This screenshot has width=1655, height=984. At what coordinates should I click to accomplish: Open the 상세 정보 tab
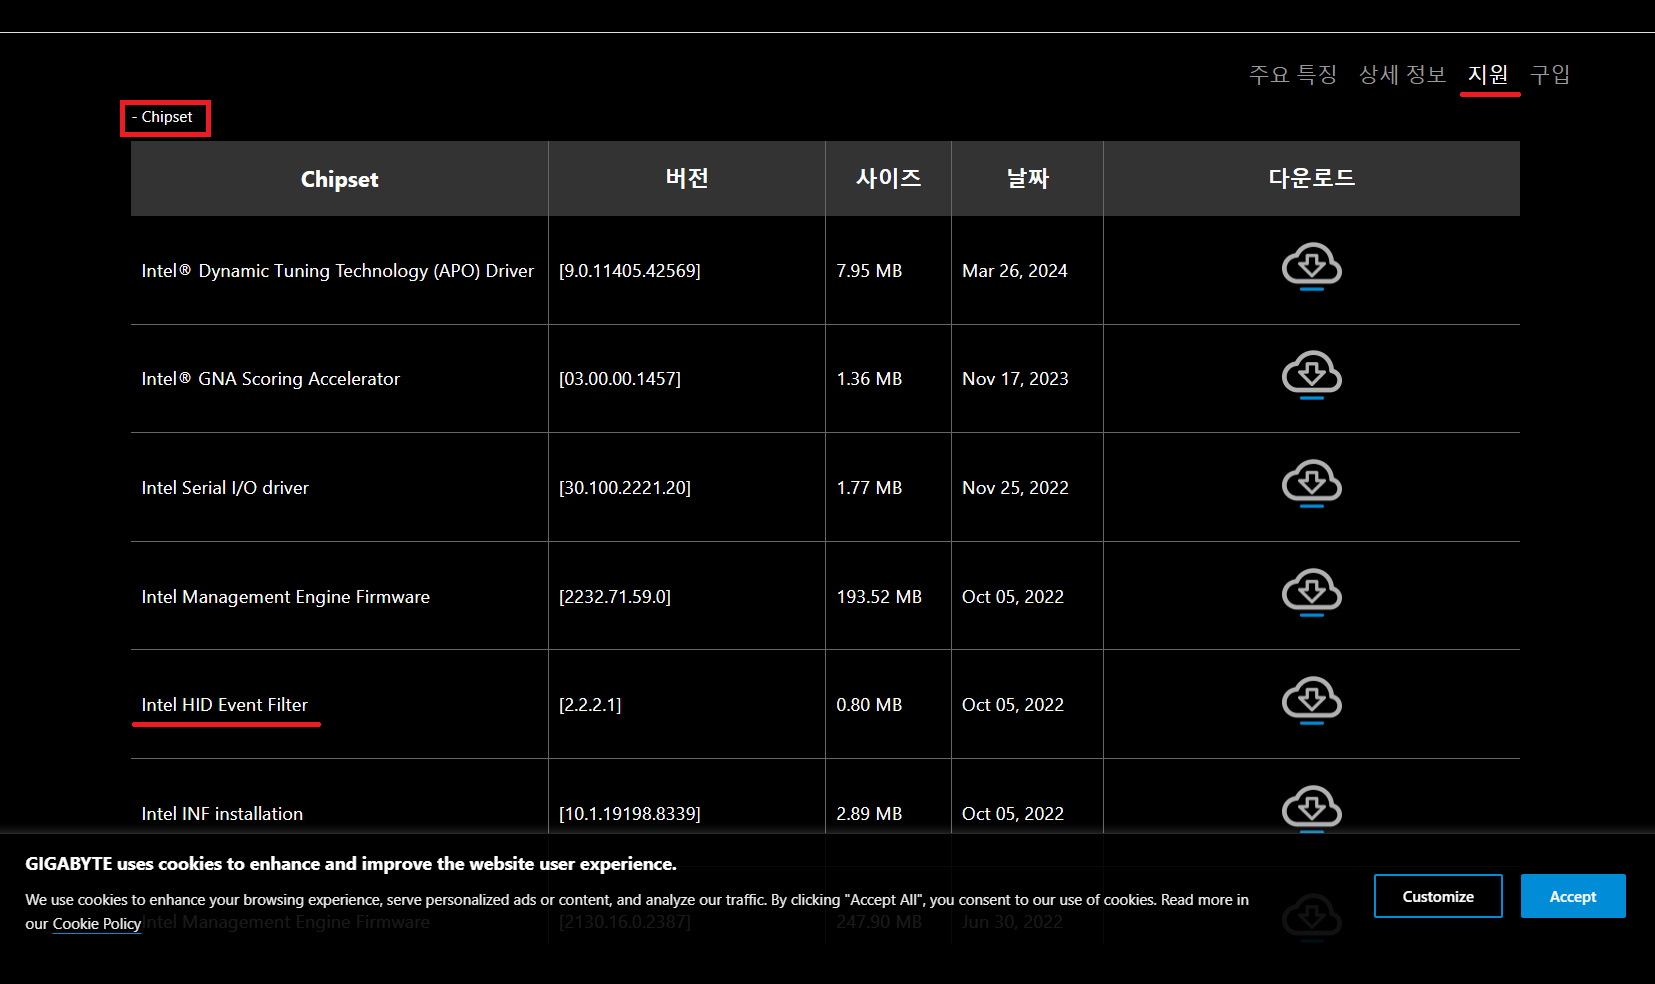1402,74
